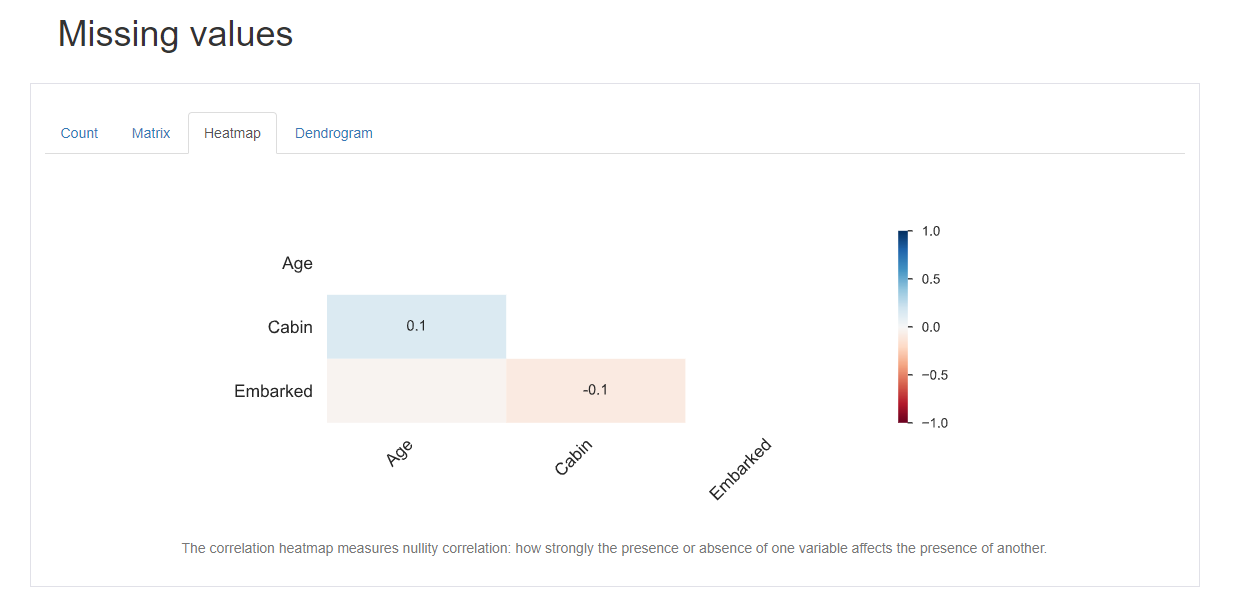Show the Dendrogram tab
The image size is (1240, 602).
333,133
